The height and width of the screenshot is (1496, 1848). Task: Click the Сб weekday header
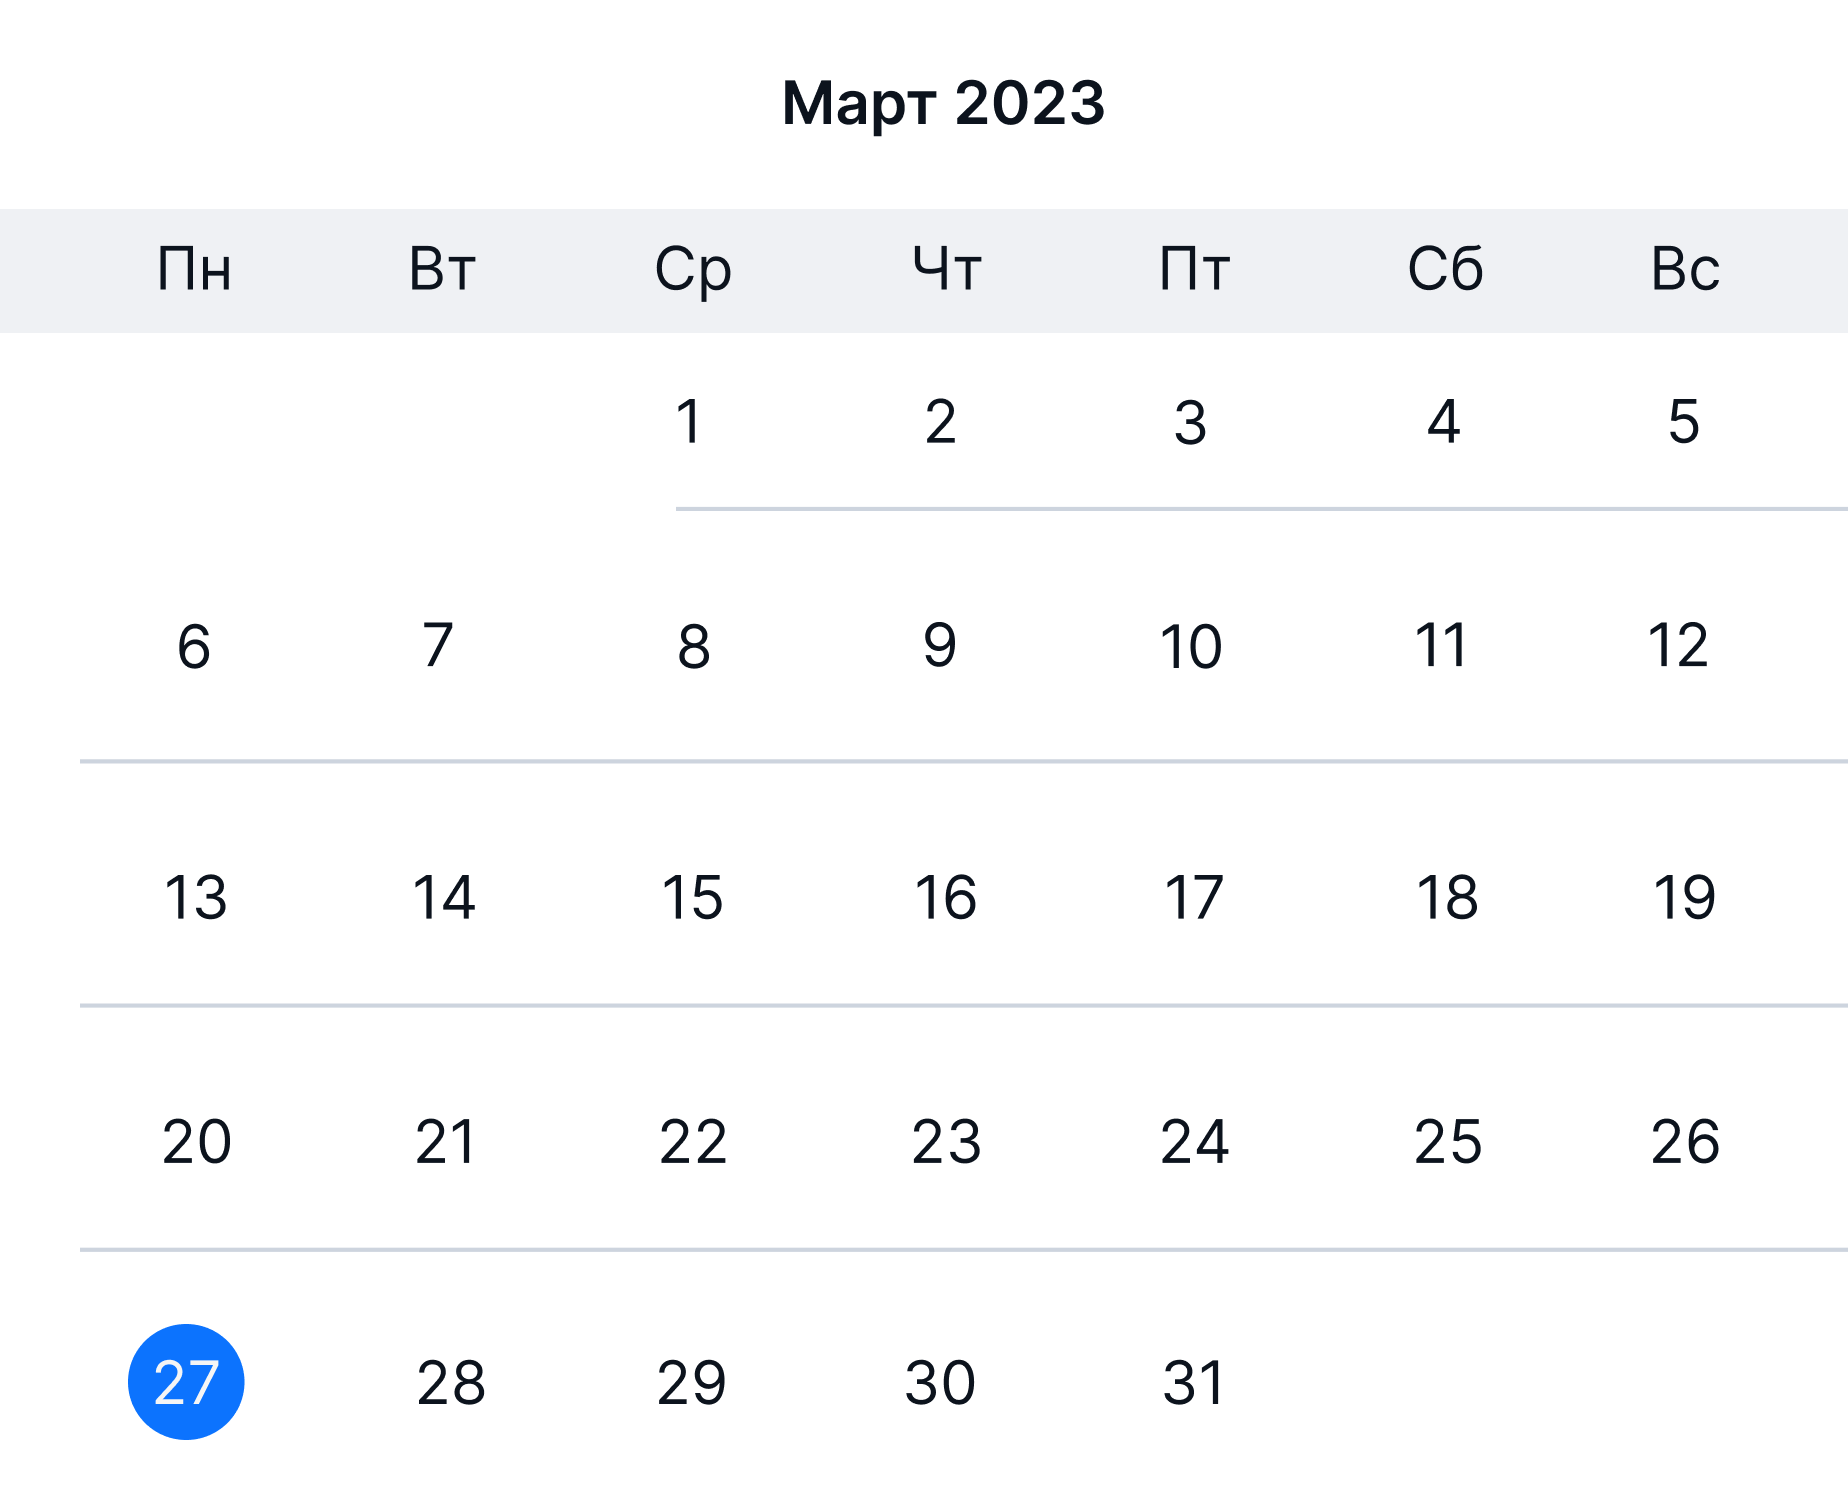point(1445,269)
